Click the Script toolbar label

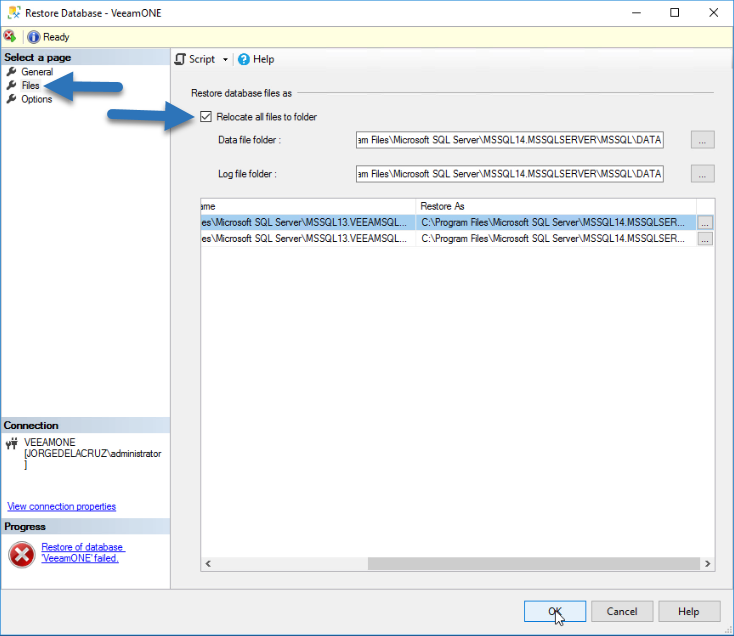click(202, 59)
